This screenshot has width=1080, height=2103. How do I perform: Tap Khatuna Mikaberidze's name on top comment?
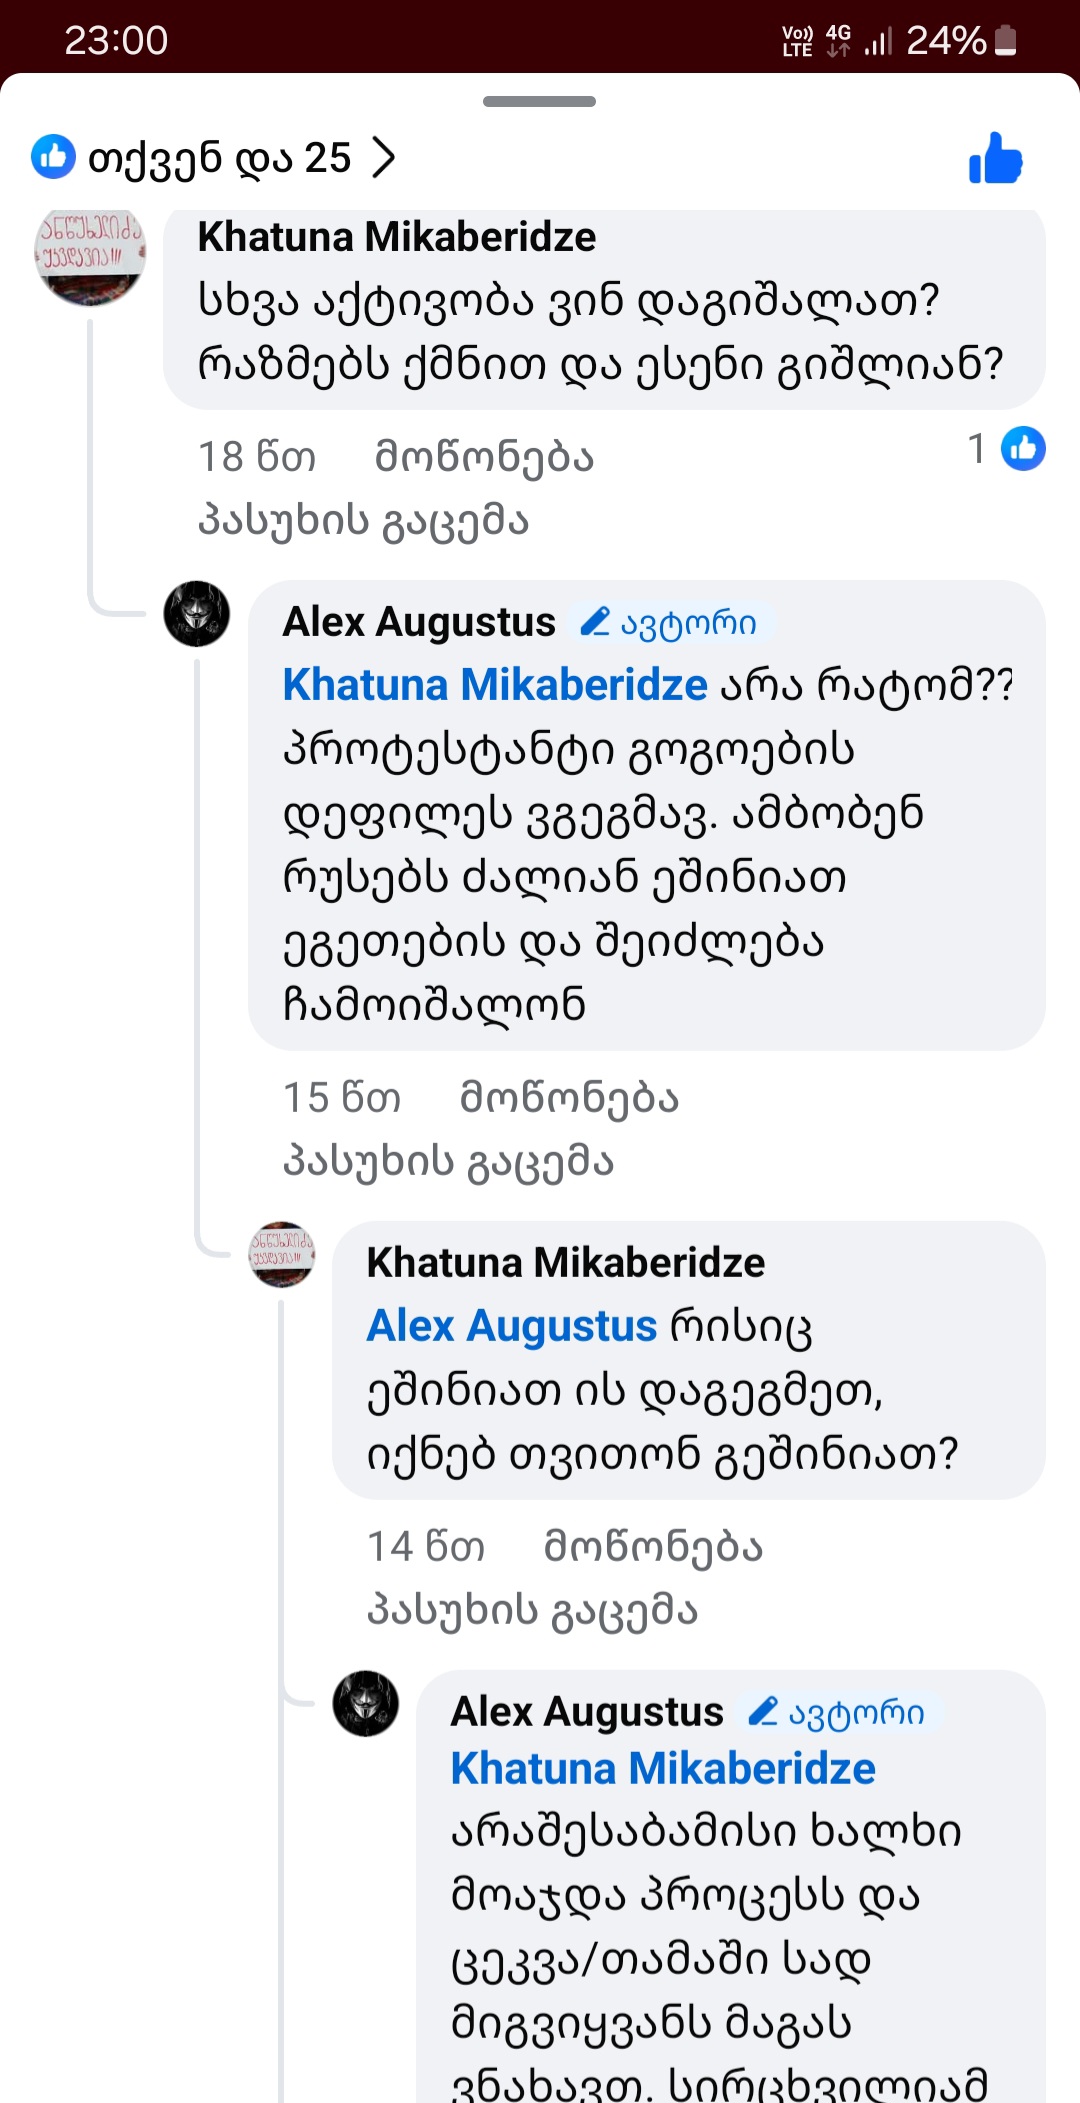(397, 237)
